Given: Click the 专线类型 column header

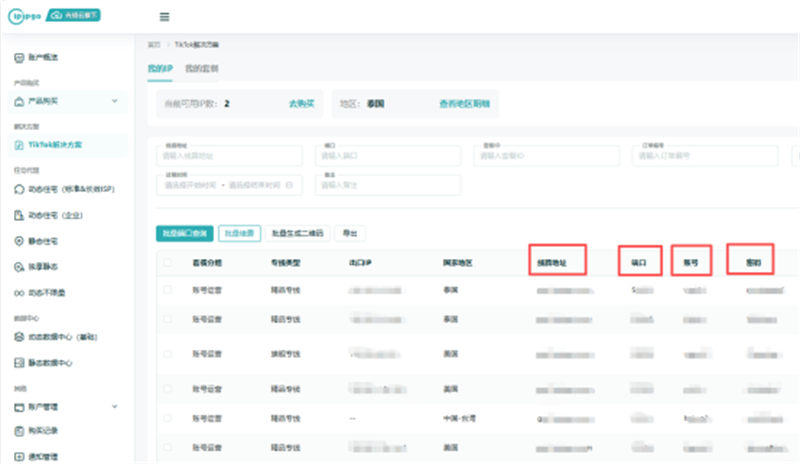Looking at the screenshot, I should pos(285,263).
